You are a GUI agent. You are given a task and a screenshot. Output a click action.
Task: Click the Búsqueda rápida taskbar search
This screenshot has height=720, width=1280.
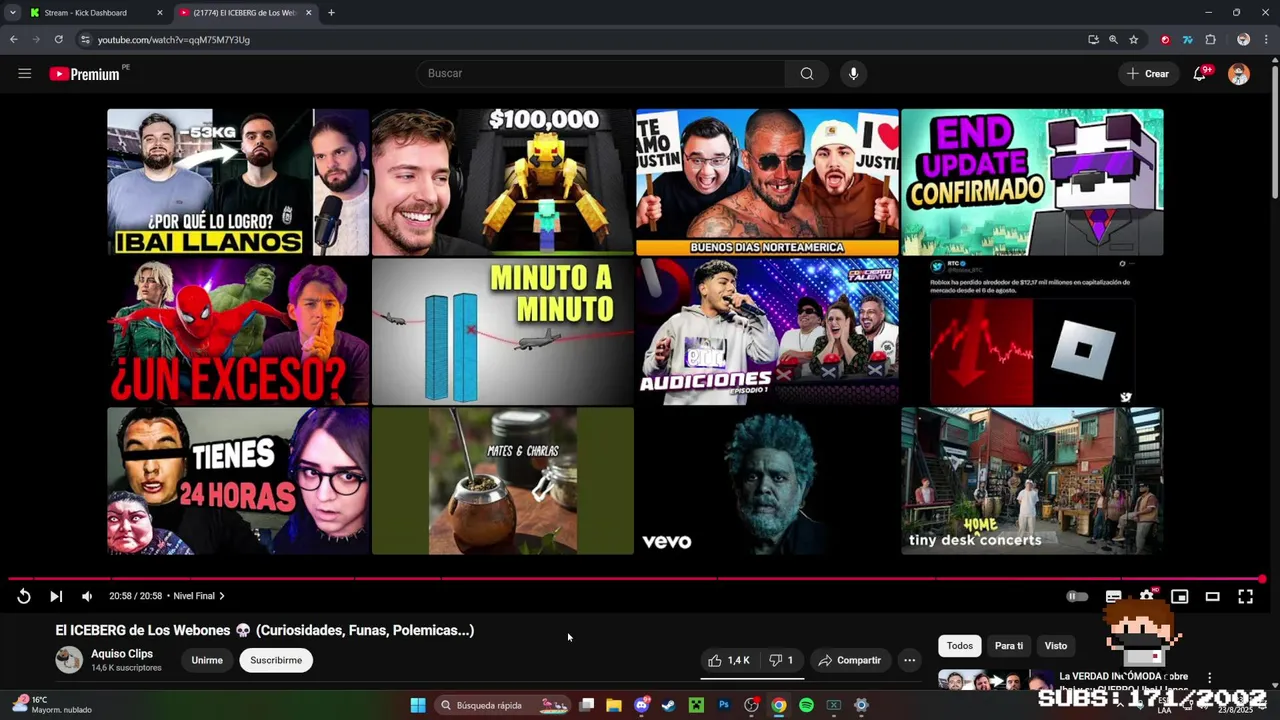pos(505,705)
